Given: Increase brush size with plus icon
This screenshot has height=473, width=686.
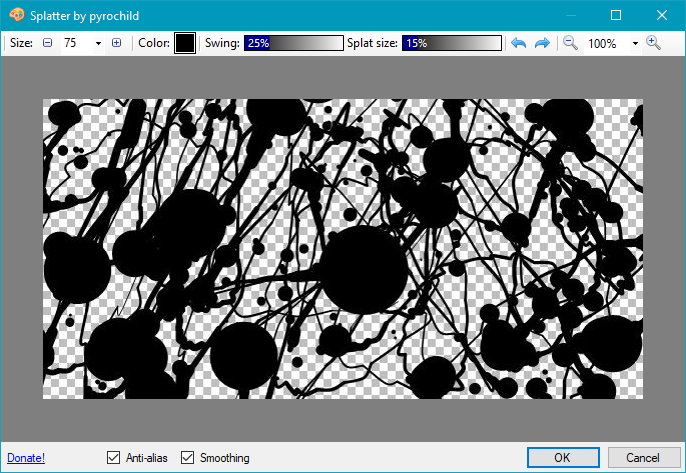Looking at the screenshot, I should click(116, 43).
